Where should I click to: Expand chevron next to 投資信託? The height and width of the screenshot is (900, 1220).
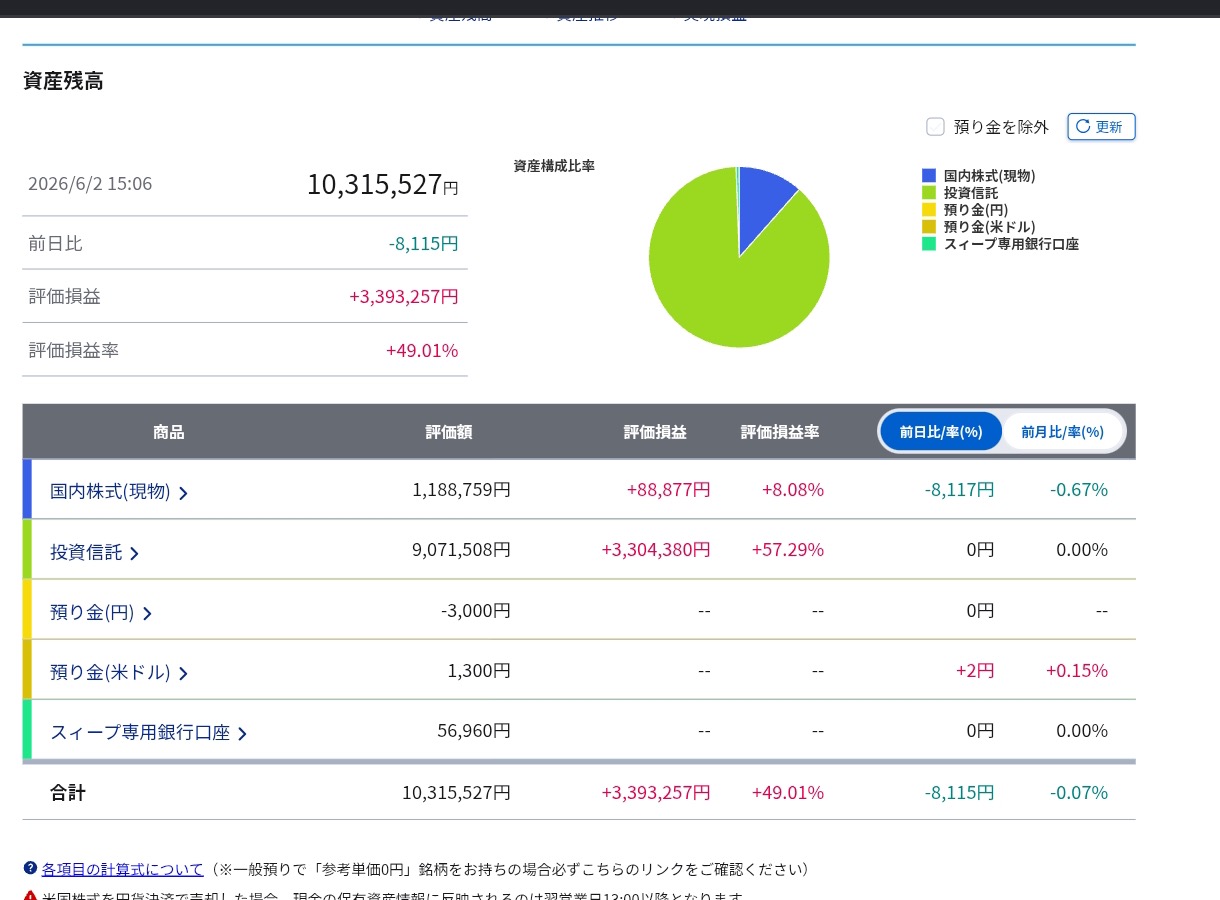135,553
